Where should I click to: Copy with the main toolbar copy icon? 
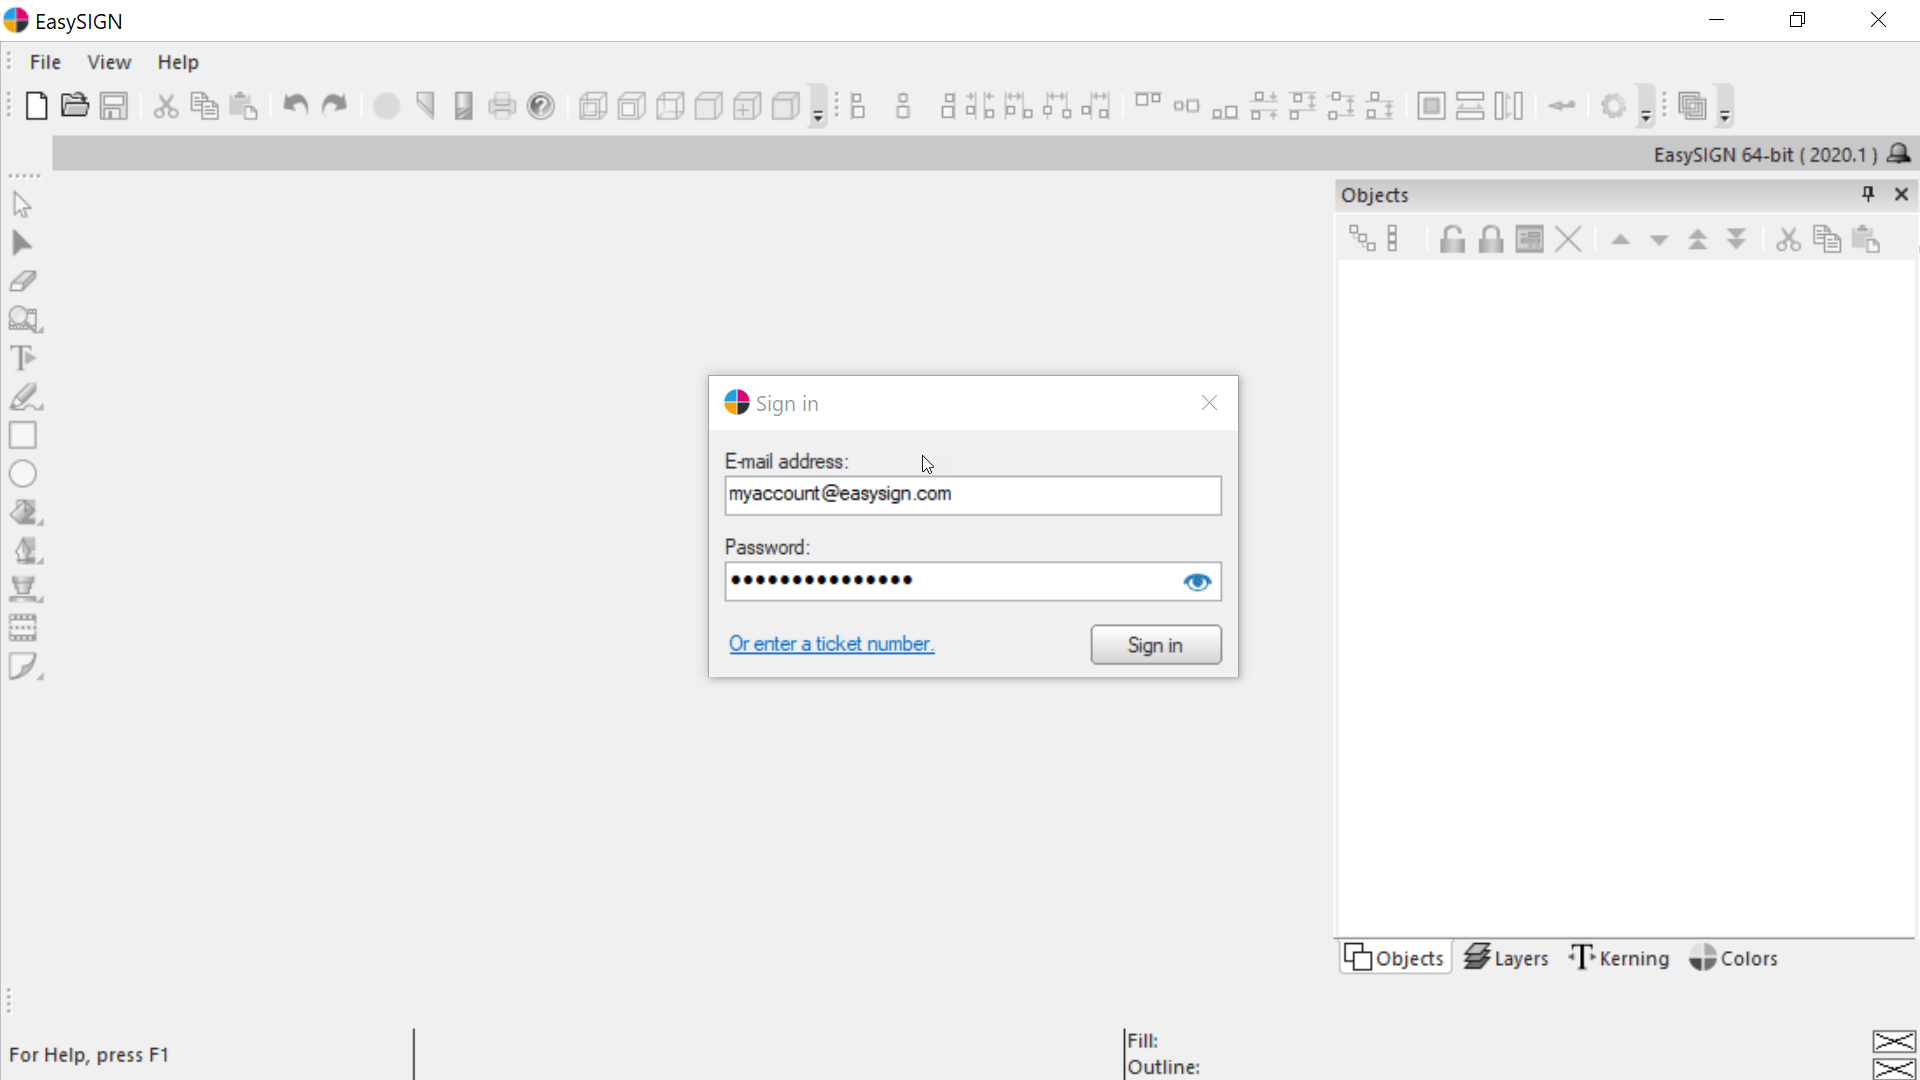204,106
